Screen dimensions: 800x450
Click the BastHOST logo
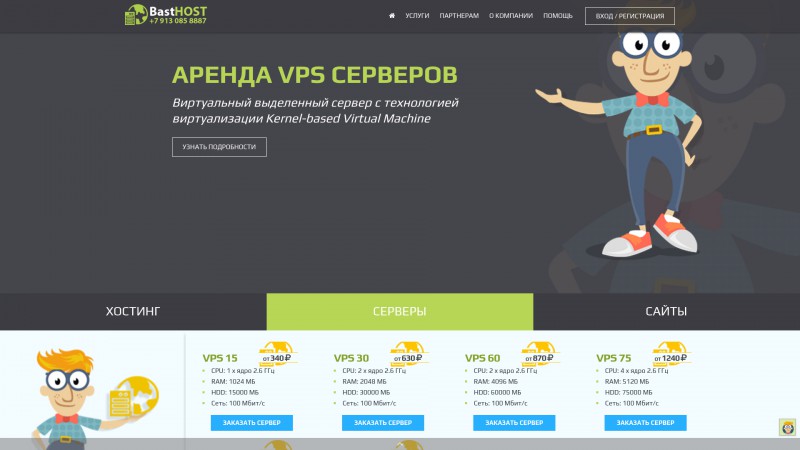click(x=166, y=15)
